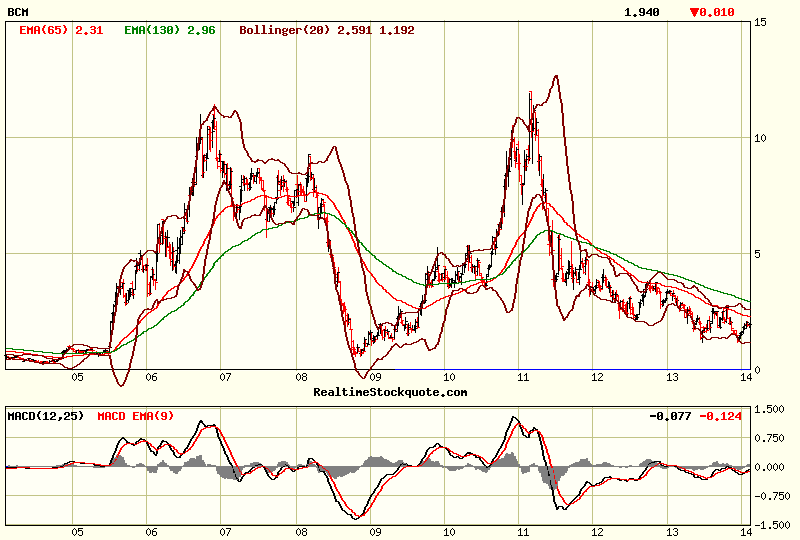Click the MACD signal value -0.124
This screenshot has height=540, width=800.
tap(722, 415)
